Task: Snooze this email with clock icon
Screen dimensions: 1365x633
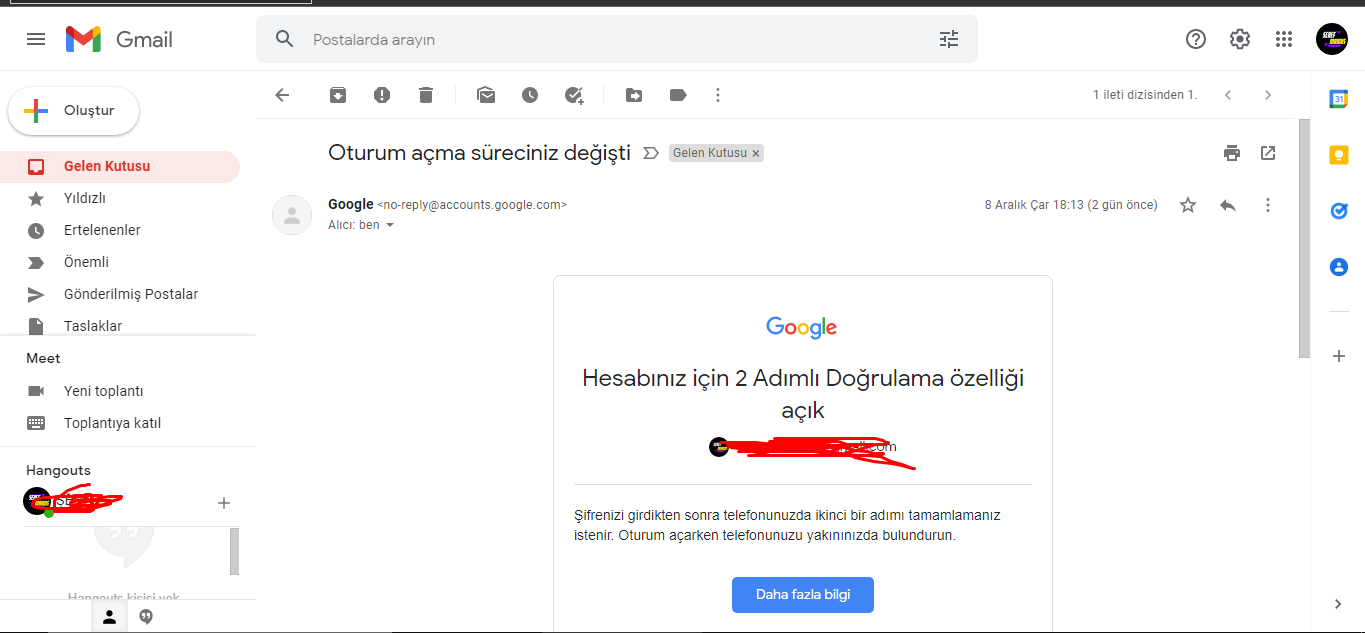Action: 530,95
